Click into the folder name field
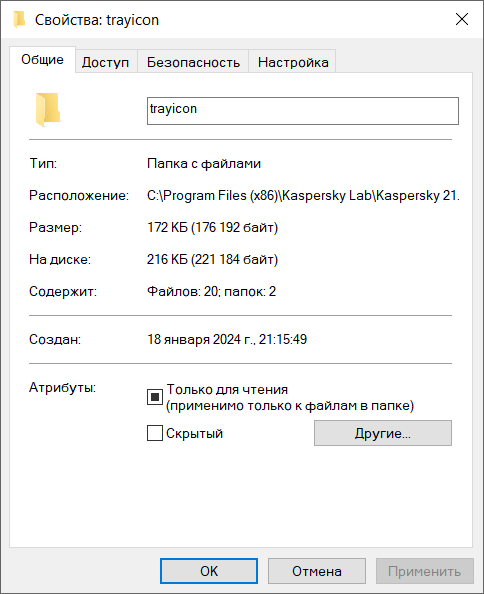484x594 pixels. pos(303,111)
